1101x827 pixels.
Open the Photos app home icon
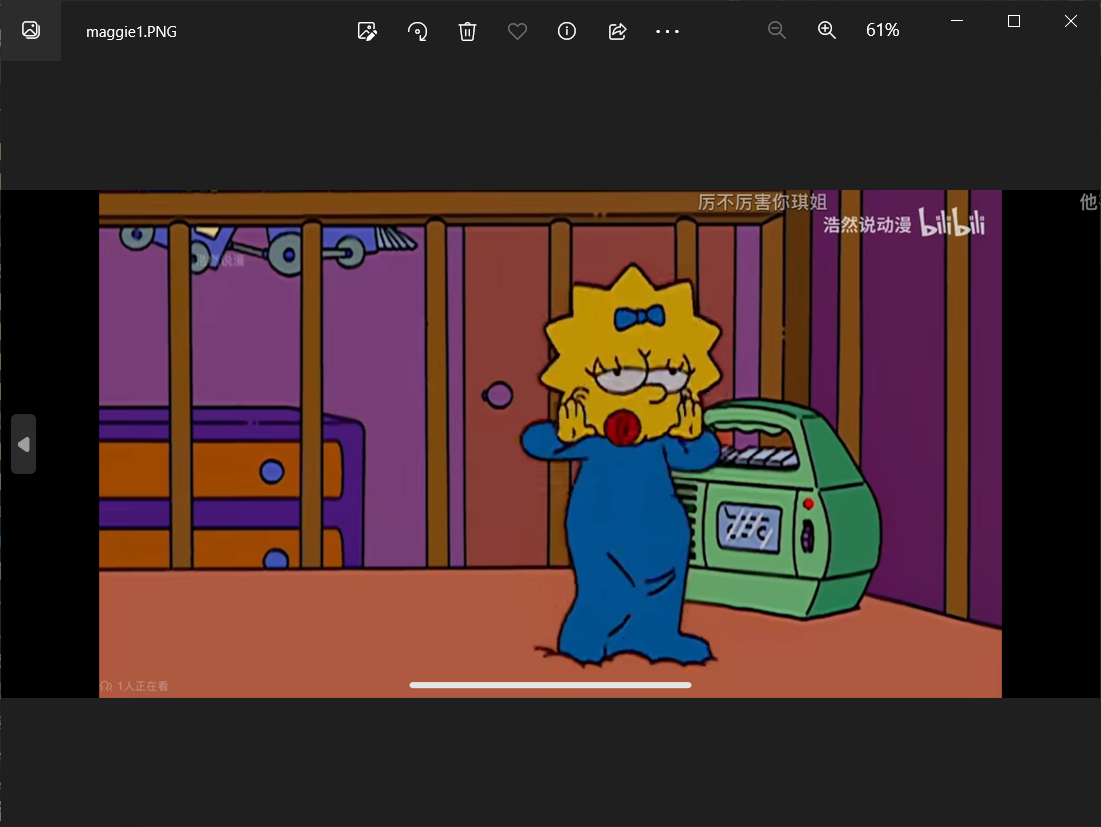pos(30,30)
